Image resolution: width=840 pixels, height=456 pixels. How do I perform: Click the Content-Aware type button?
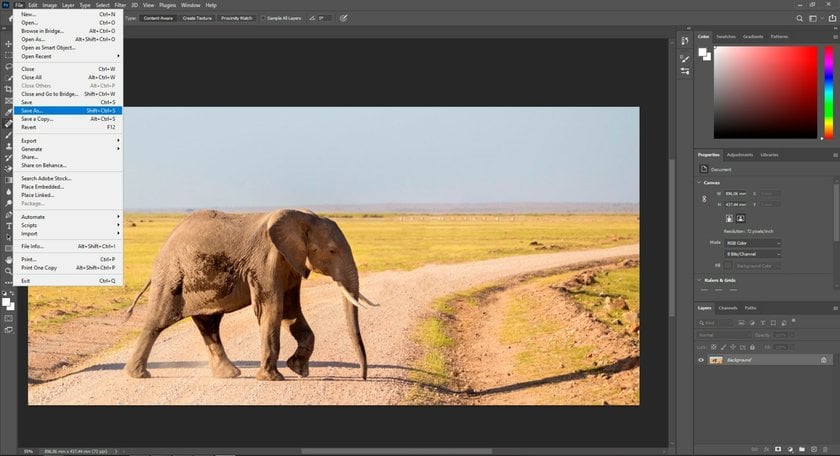(x=158, y=18)
